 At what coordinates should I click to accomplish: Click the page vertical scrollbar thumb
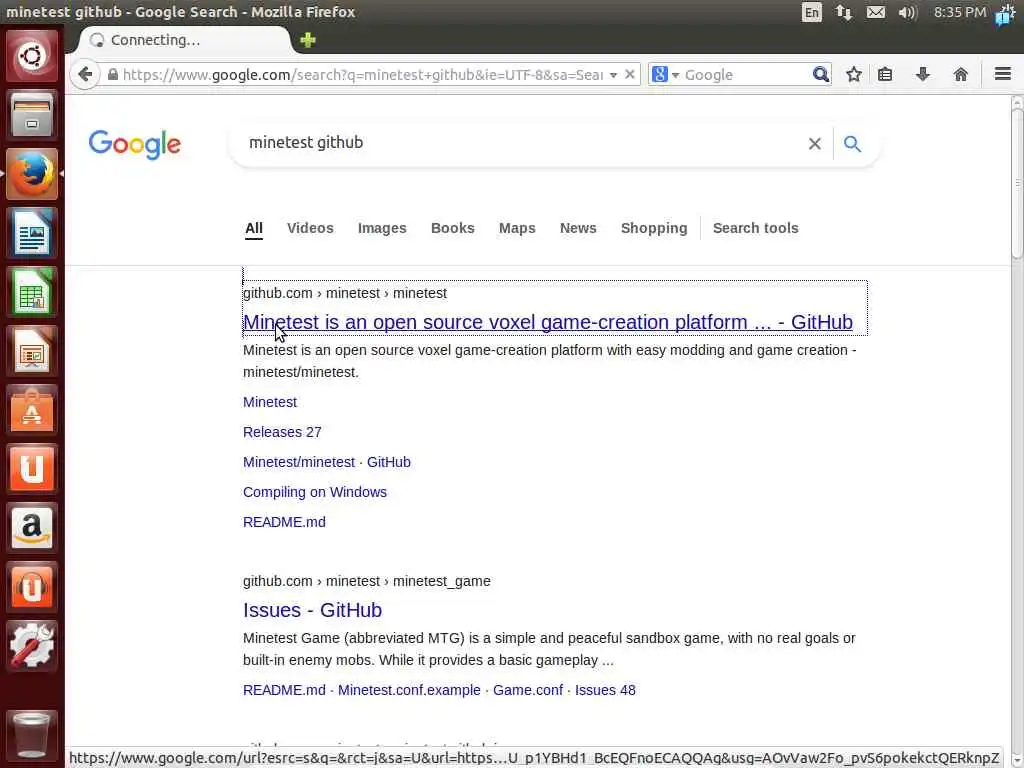coord(1017,183)
